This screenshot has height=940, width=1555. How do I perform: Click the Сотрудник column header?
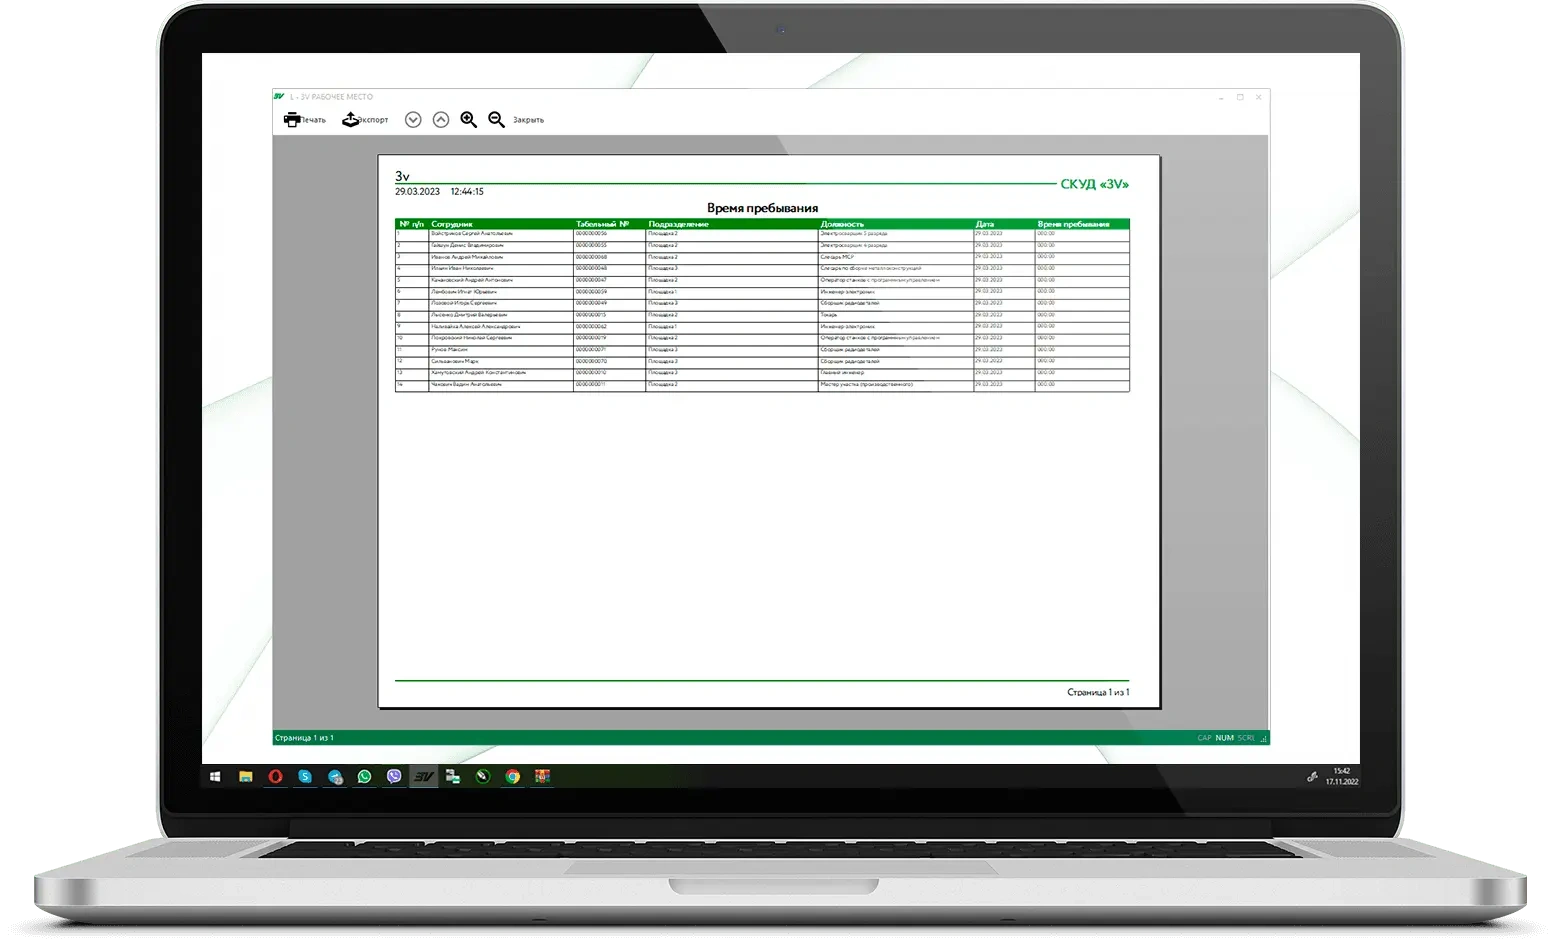coord(452,224)
